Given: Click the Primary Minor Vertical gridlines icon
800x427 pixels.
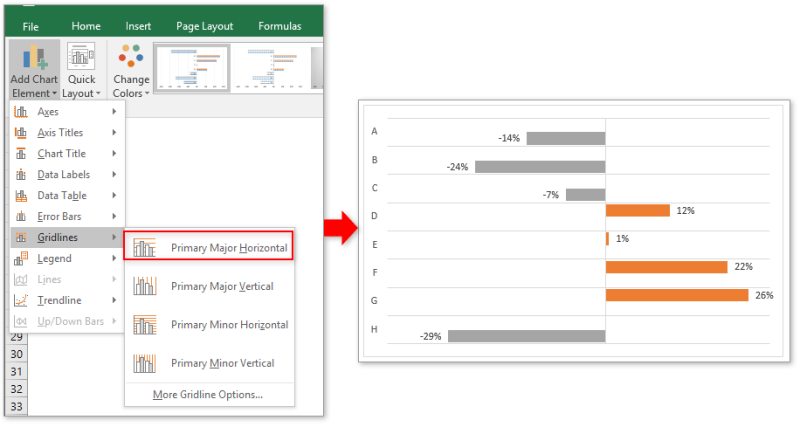Looking at the screenshot, I should 144,363.
